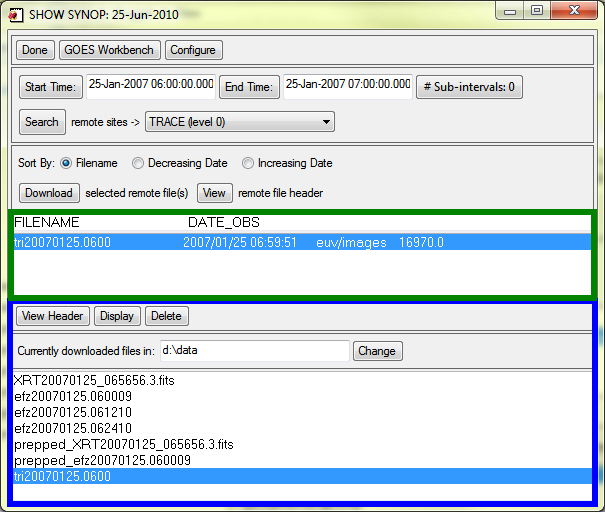Start a Search of remote sites
605x512 pixels.
[x=41, y=122]
